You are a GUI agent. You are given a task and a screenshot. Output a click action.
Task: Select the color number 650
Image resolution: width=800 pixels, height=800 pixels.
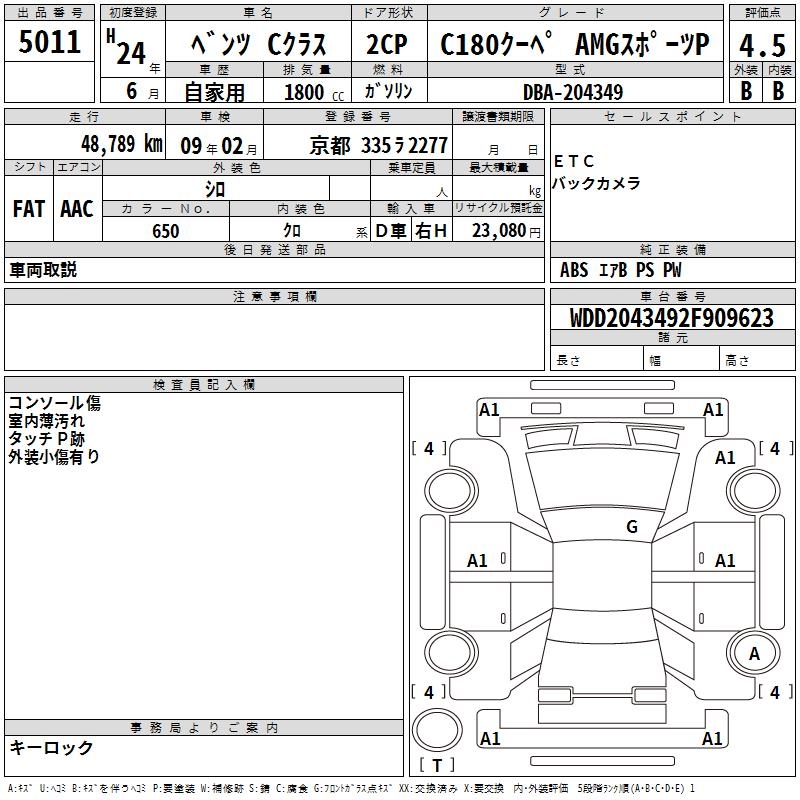pos(166,231)
